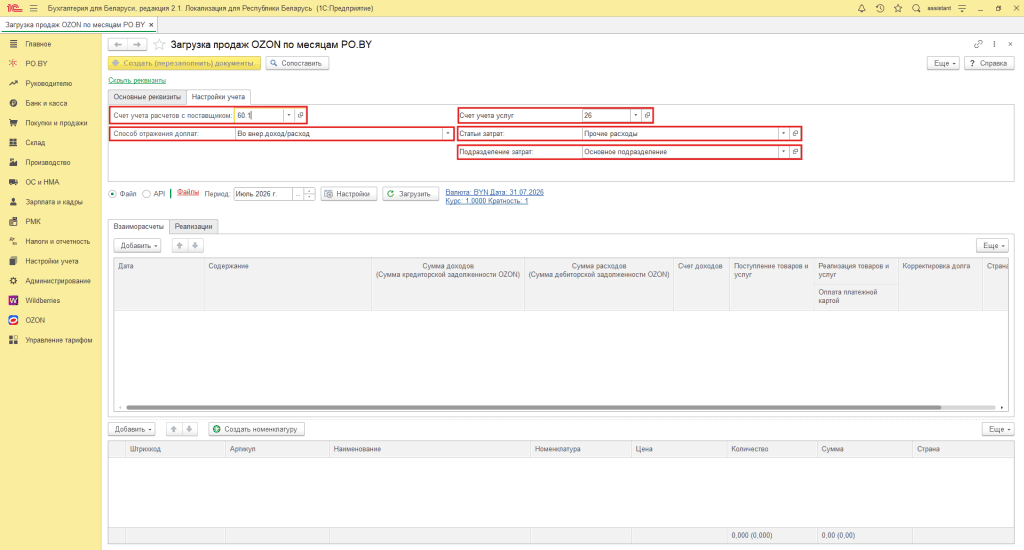Open lower Добавить dropdown above barcode table
Image resolution: width=1024 pixels, height=550 pixels.
[131, 429]
